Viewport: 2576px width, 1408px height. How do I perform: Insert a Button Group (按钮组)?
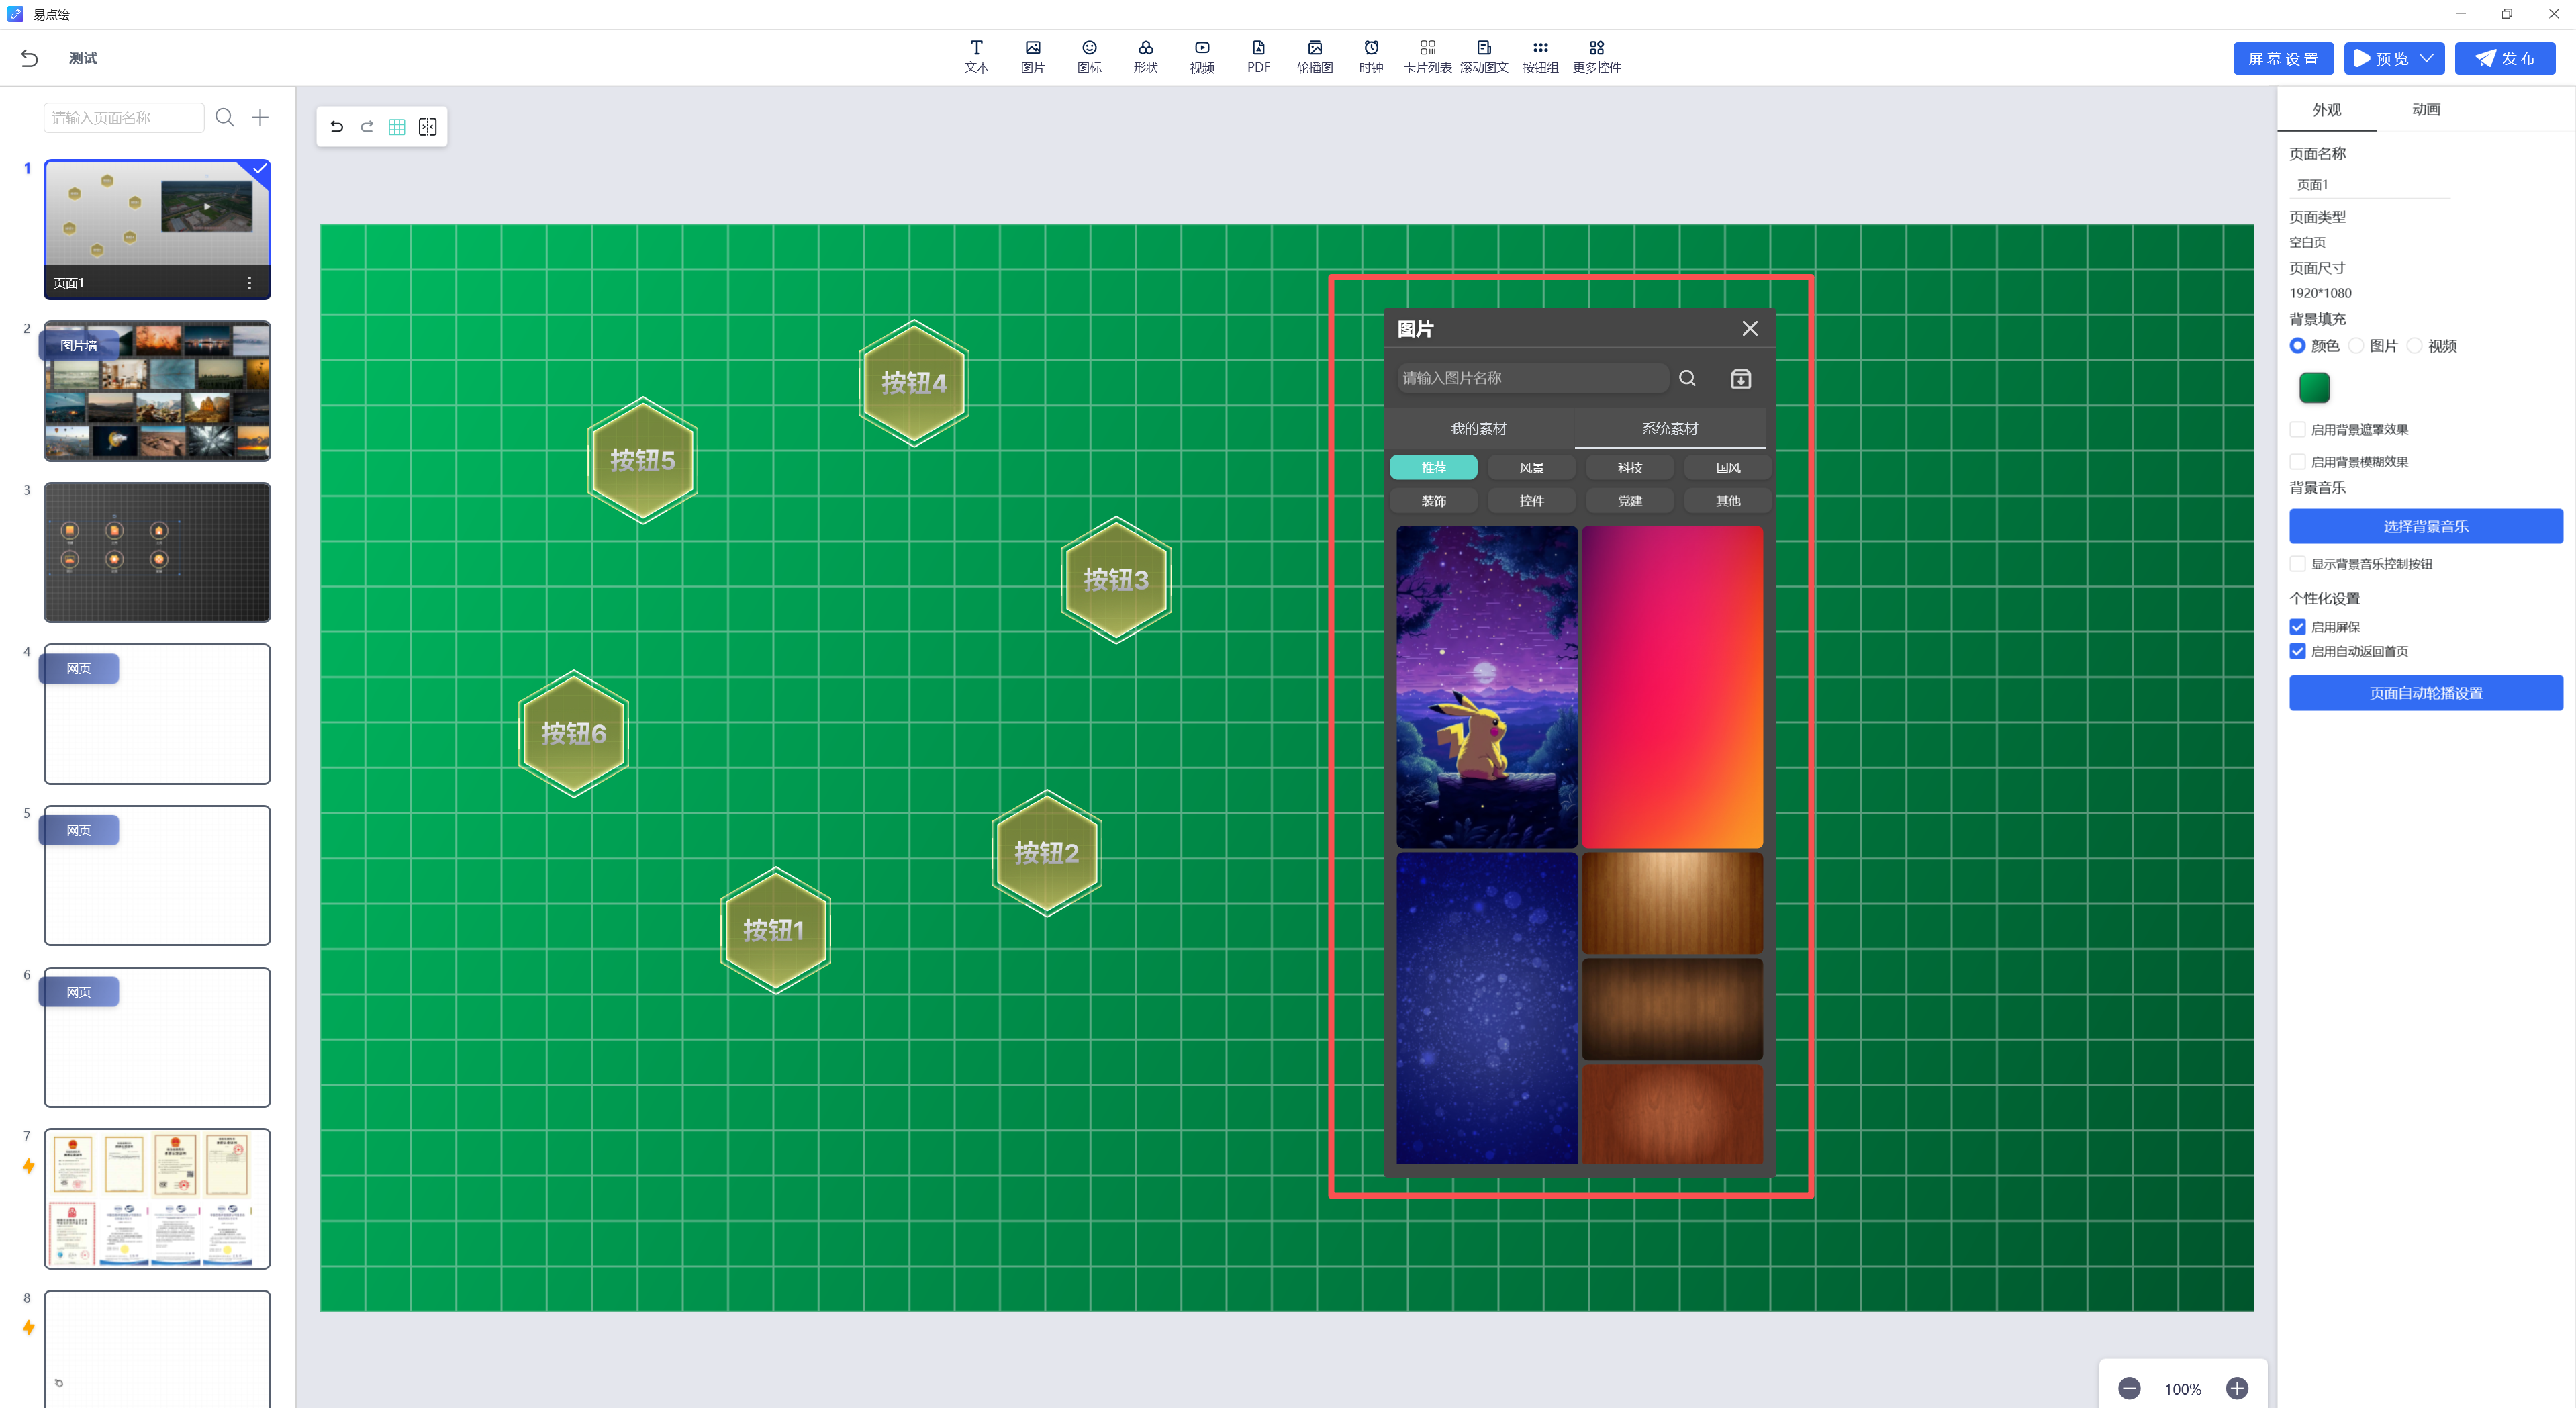[1540, 57]
